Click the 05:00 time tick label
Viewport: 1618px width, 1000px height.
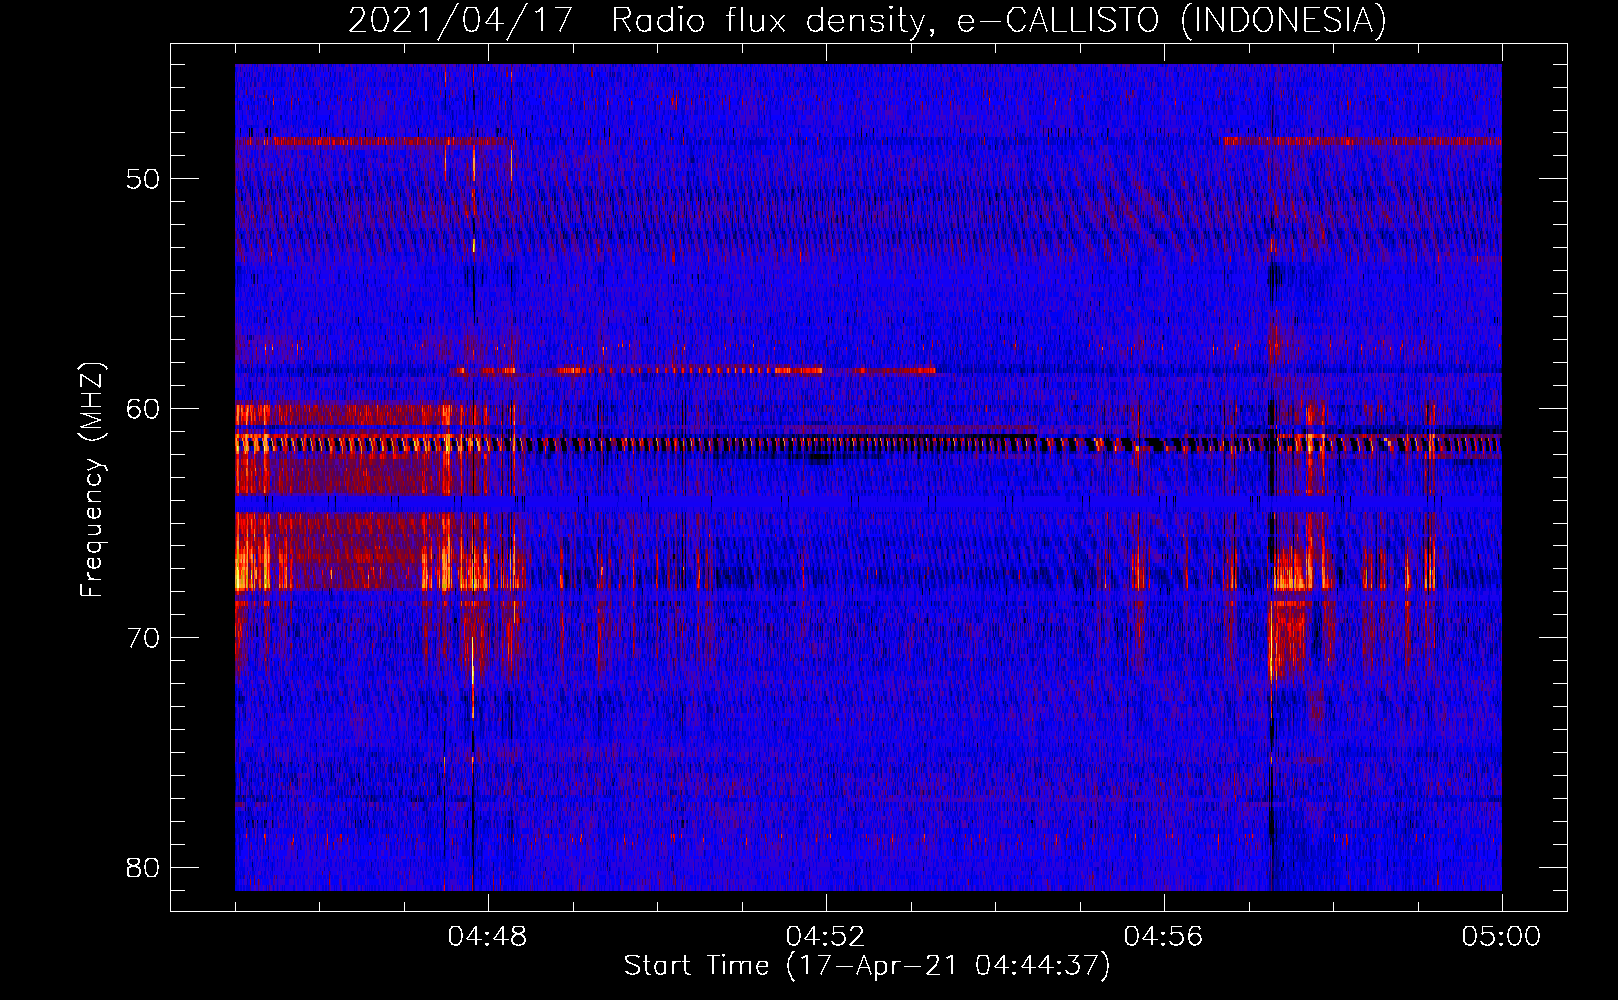[x=1501, y=937]
